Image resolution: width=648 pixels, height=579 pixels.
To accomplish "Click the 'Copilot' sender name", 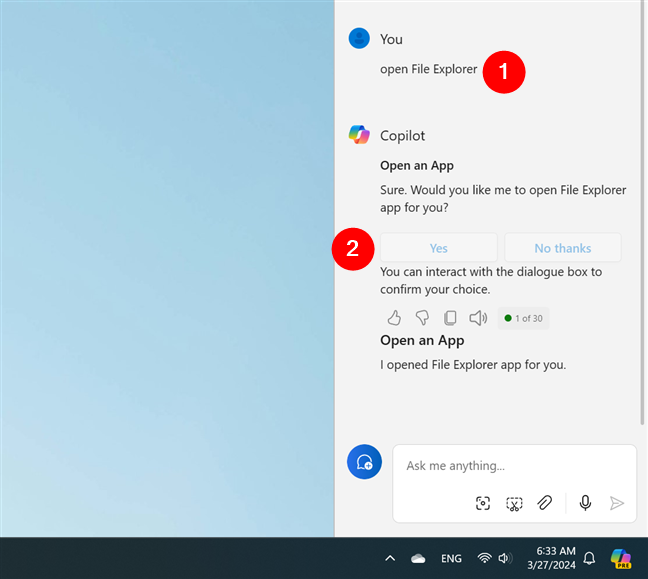I will pos(402,136).
